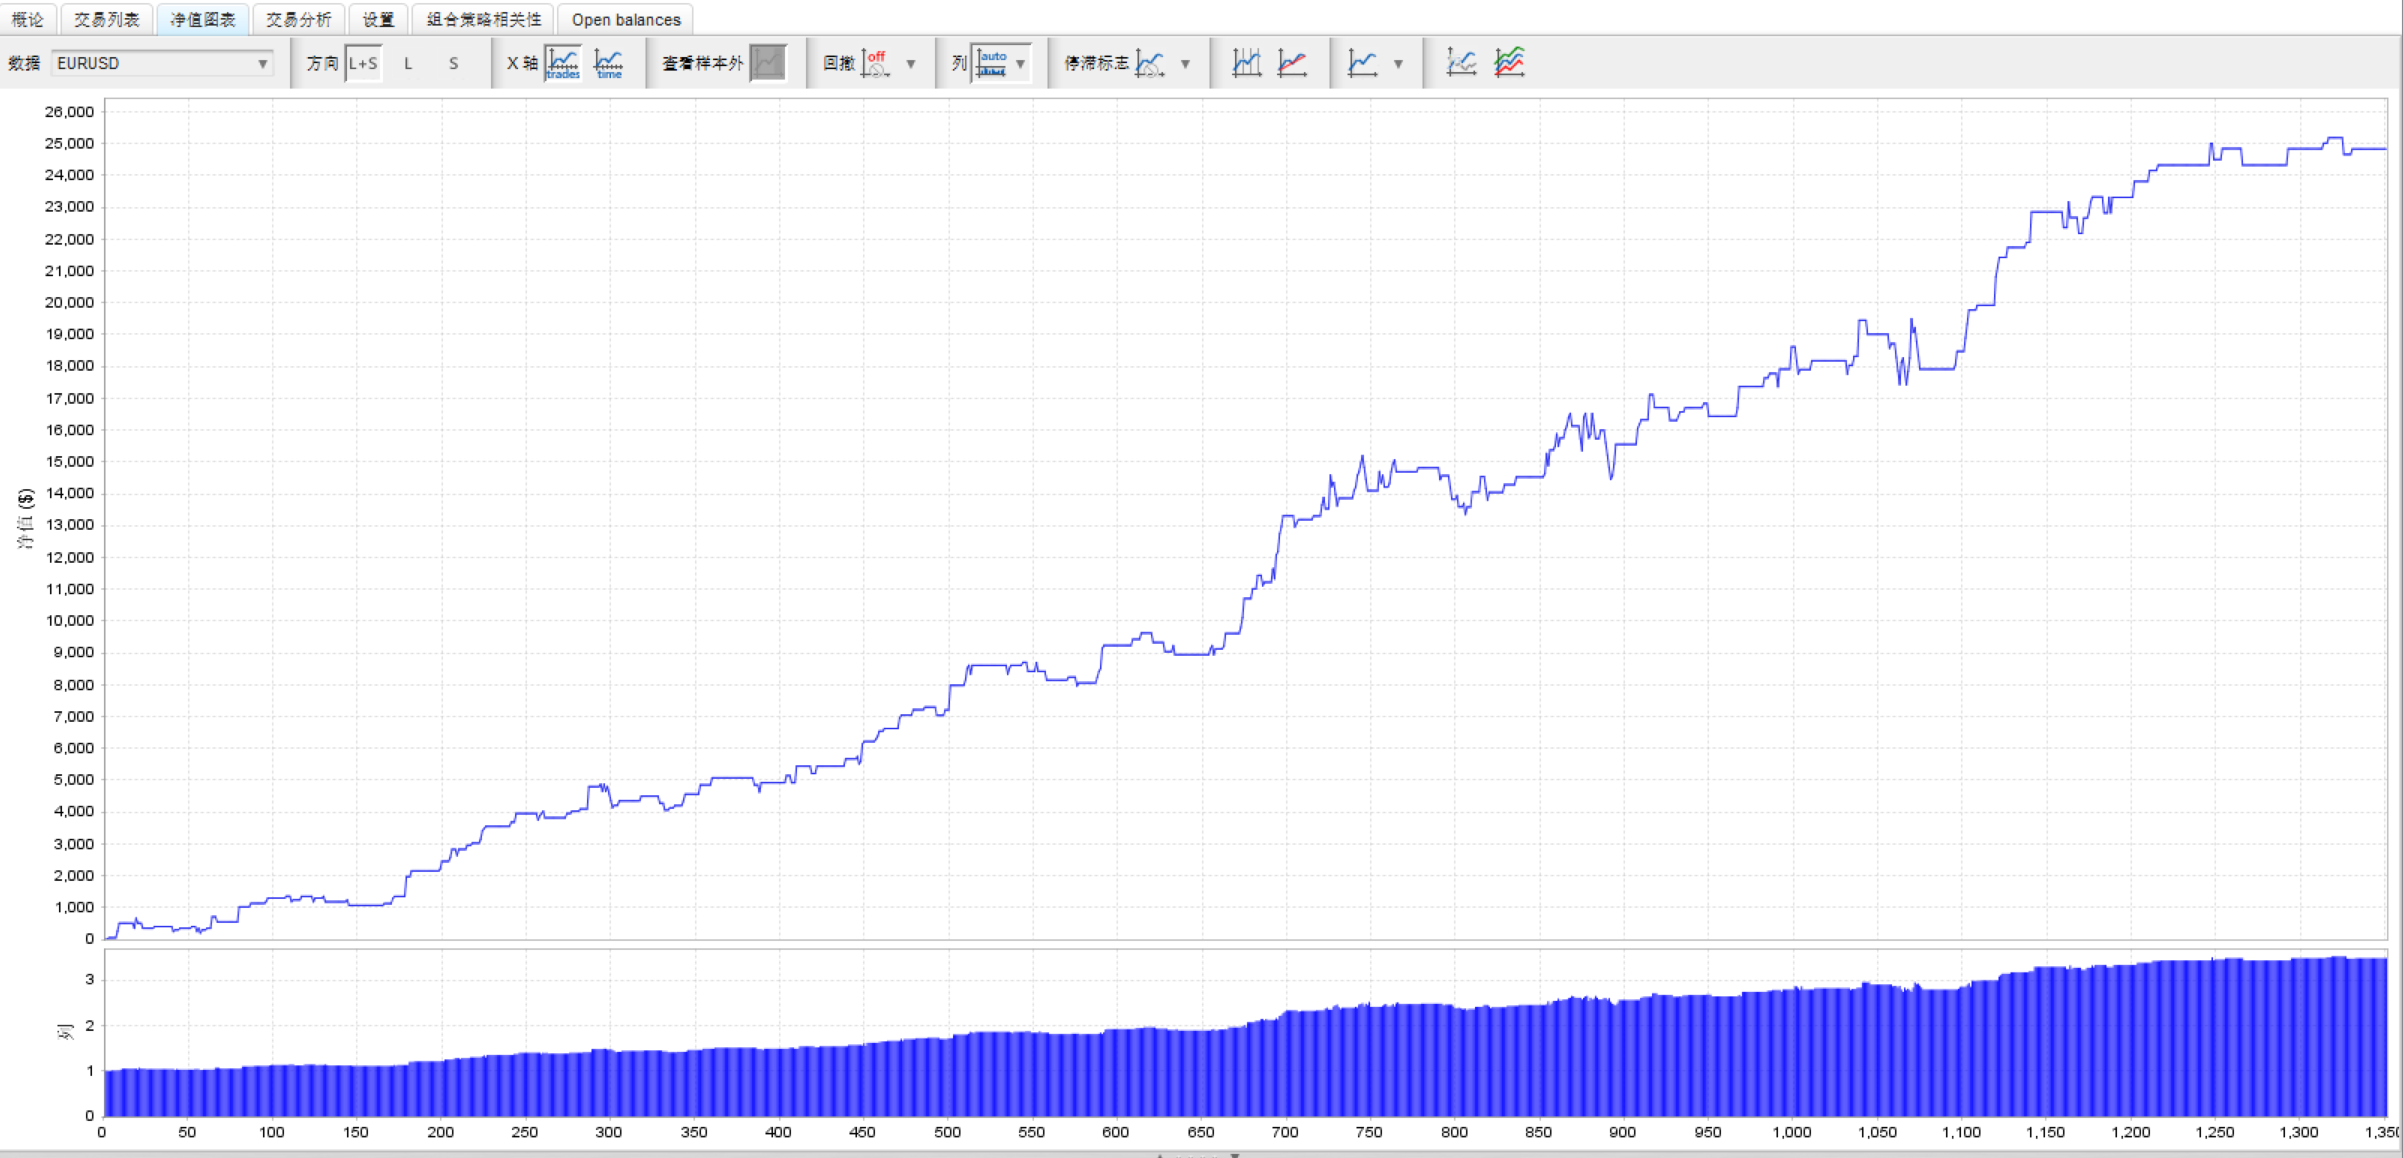Image resolution: width=2403 pixels, height=1158 pixels.
Task: Select L (long only) direction
Action: (408, 63)
